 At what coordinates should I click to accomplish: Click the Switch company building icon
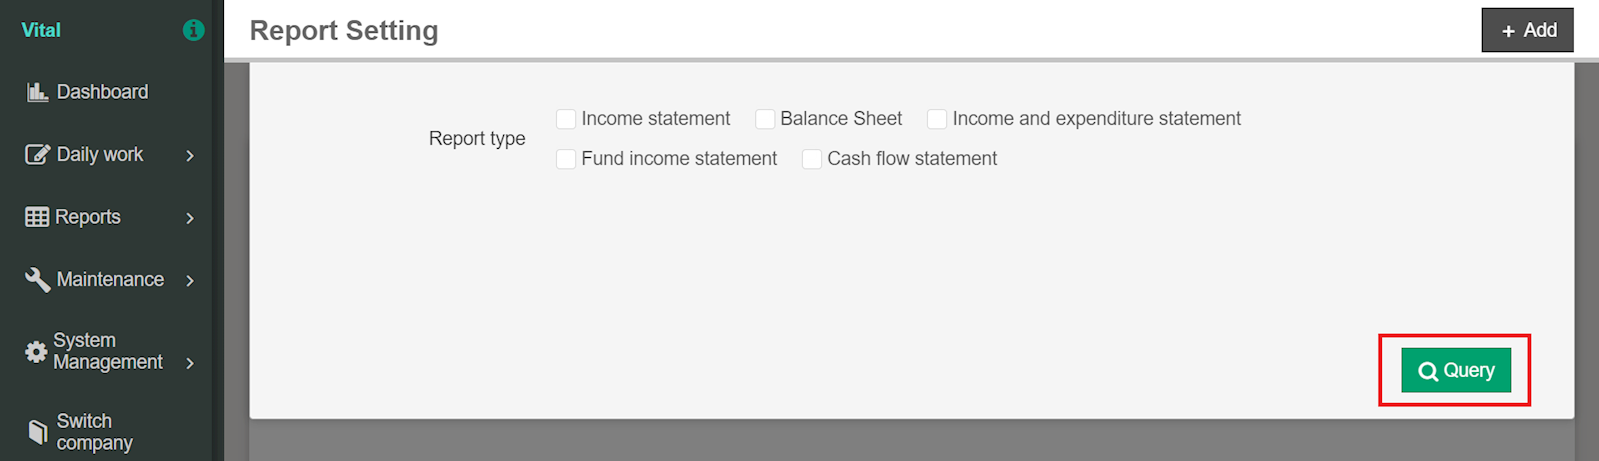click(x=37, y=432)
